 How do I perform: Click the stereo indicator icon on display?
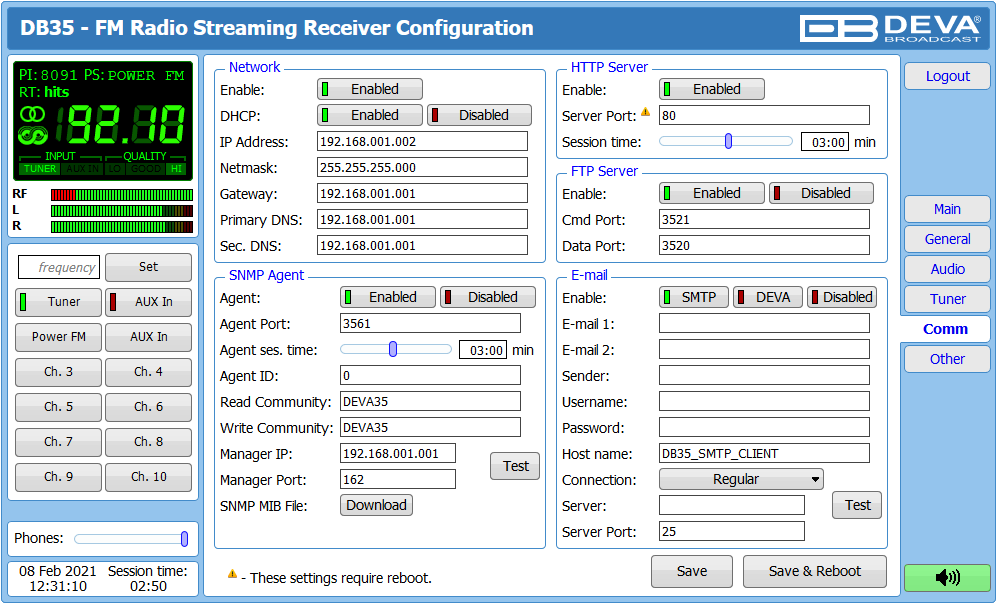[x=32, y=114]
